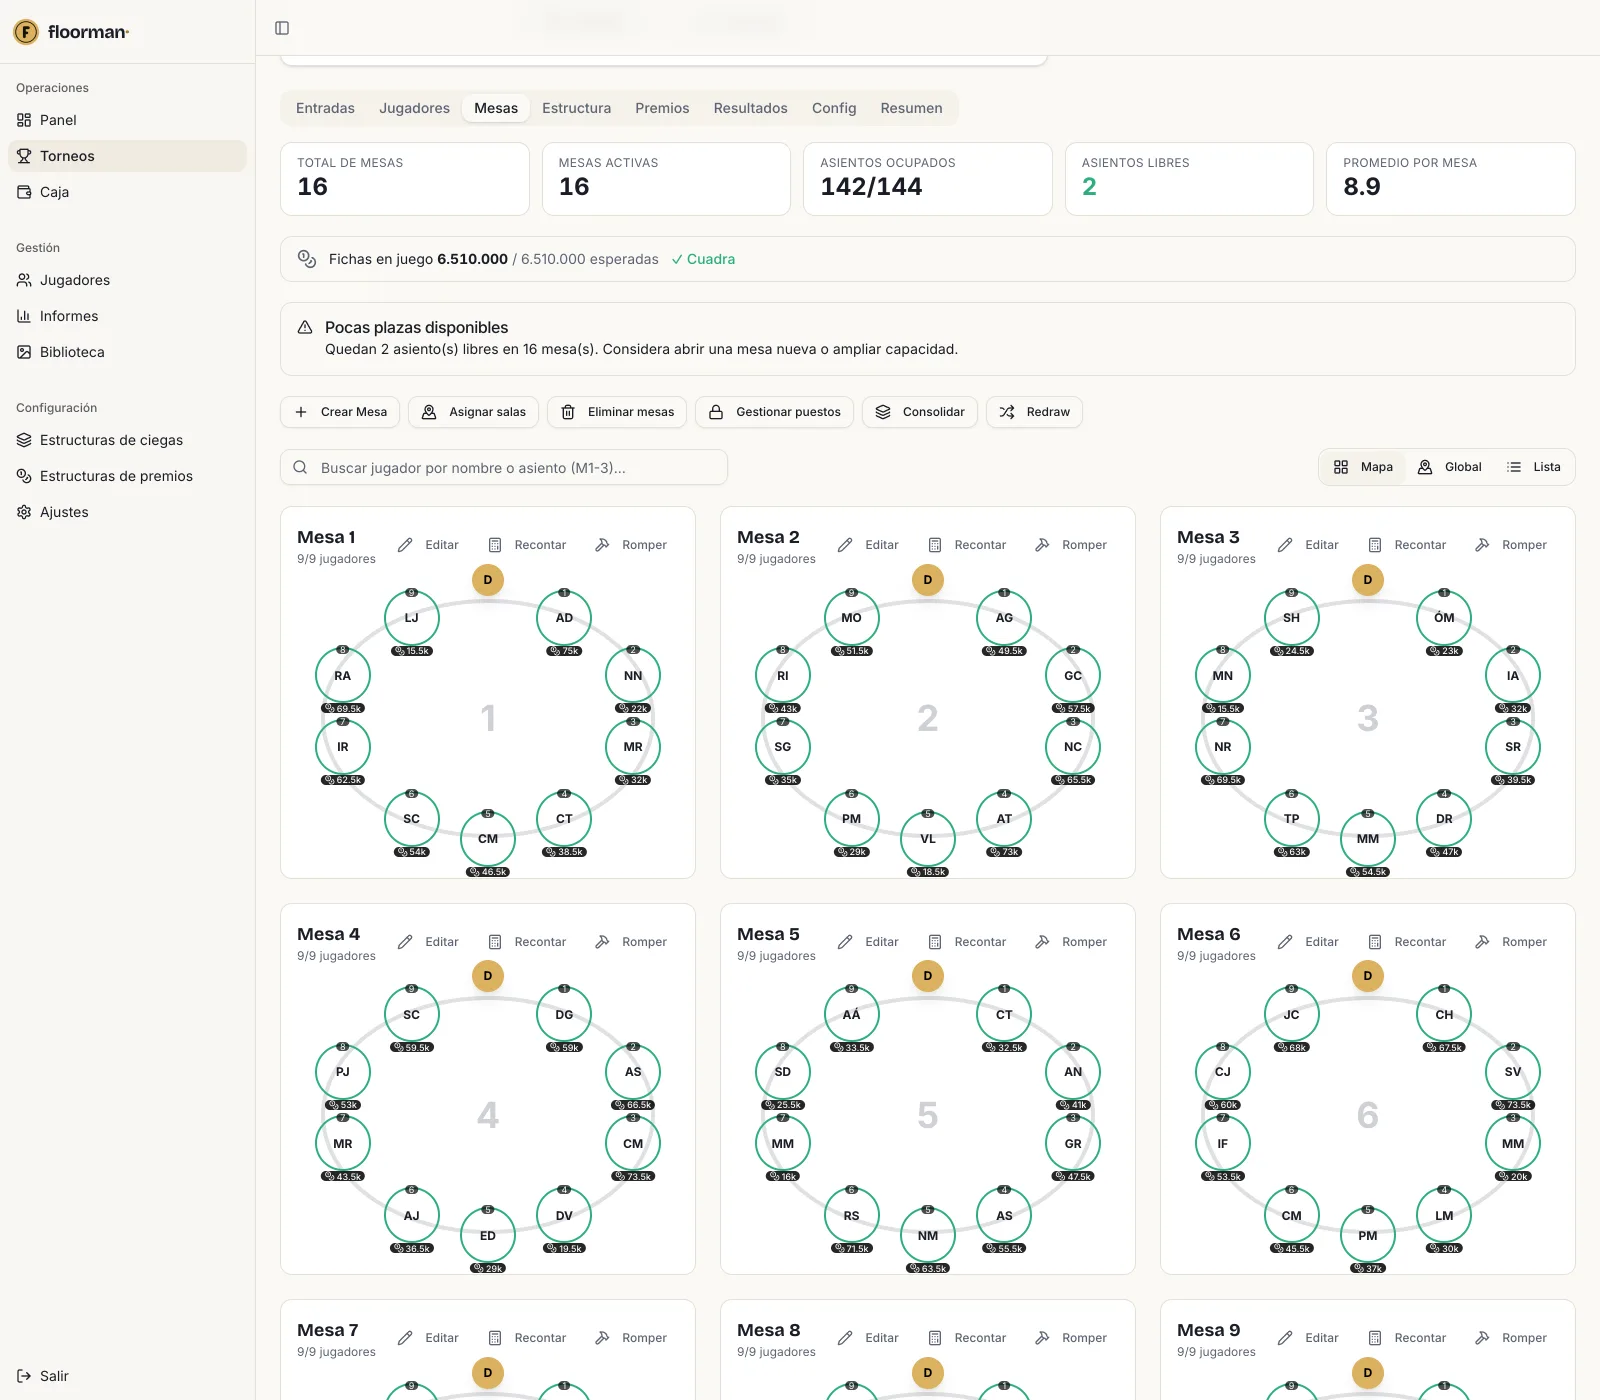Open the Resumen tab
Image resolution: width=1600 pixels, height=1400 pixels.
click(911, 108)
